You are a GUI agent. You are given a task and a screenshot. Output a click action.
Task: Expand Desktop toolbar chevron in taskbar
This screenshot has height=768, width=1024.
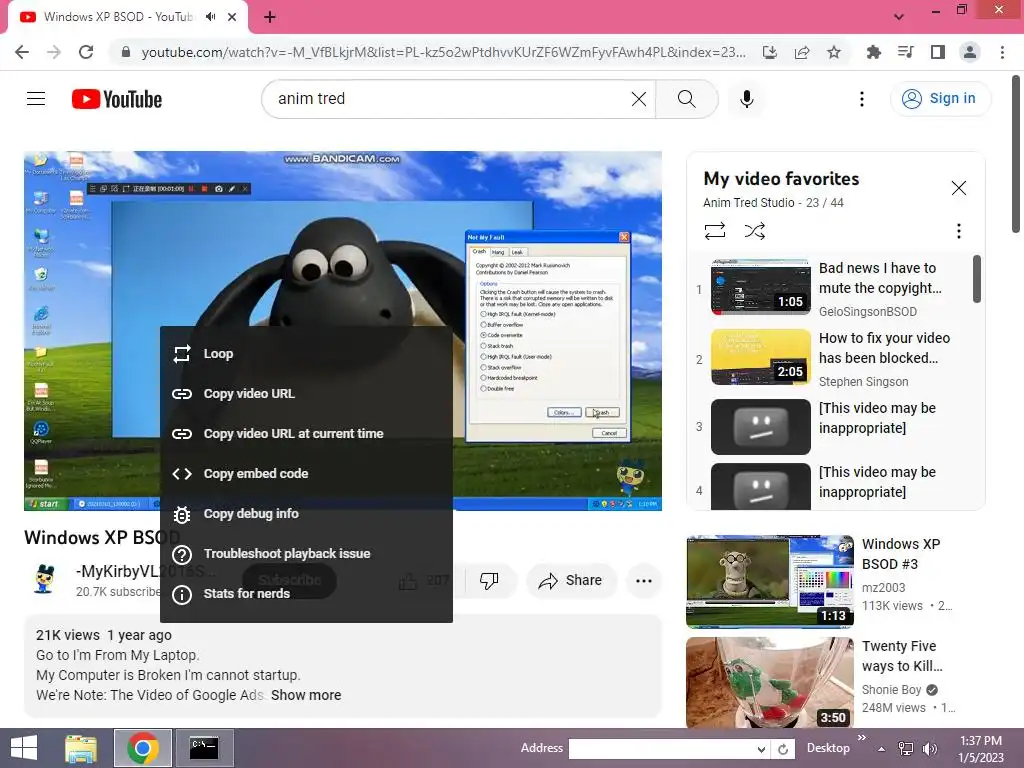coord(862,738)
